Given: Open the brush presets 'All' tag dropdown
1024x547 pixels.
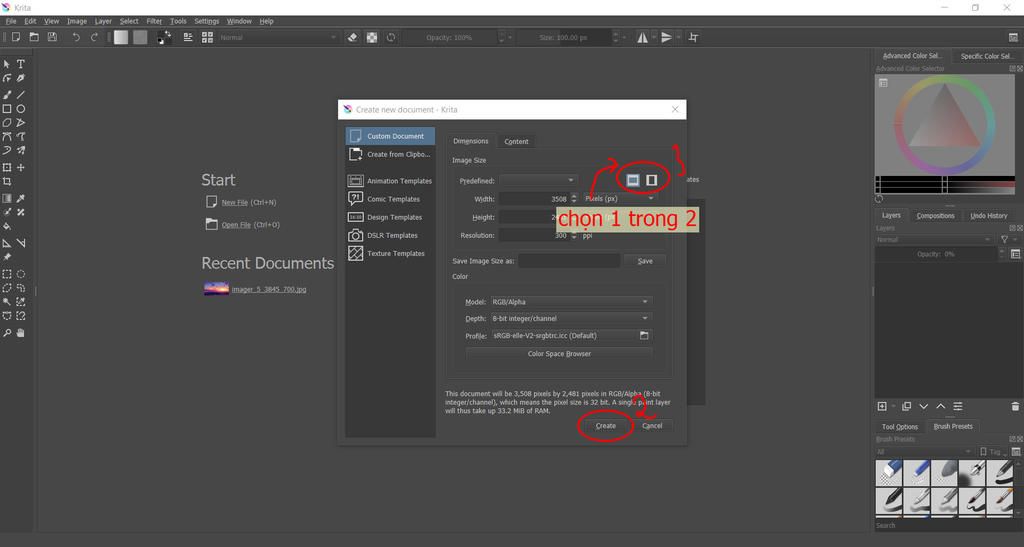Looking at the screenshot, I should pyautogui.click(x=924, y=452).
